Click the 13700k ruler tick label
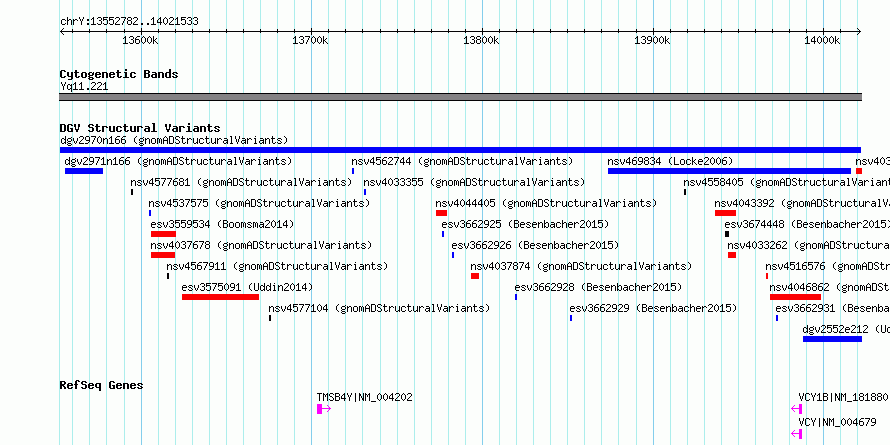 (x=310, y=41)
